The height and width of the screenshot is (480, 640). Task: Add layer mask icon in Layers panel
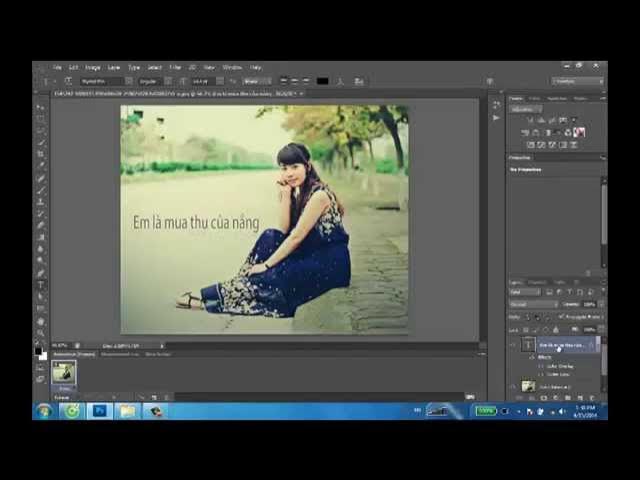543,397
